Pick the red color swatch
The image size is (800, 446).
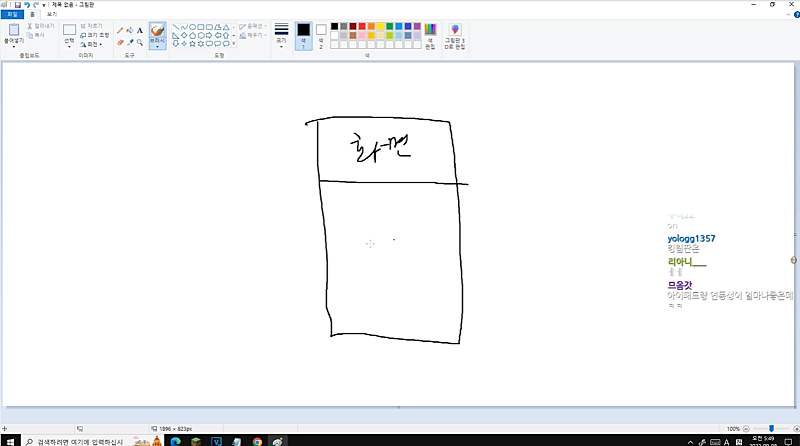coord(364,26)
